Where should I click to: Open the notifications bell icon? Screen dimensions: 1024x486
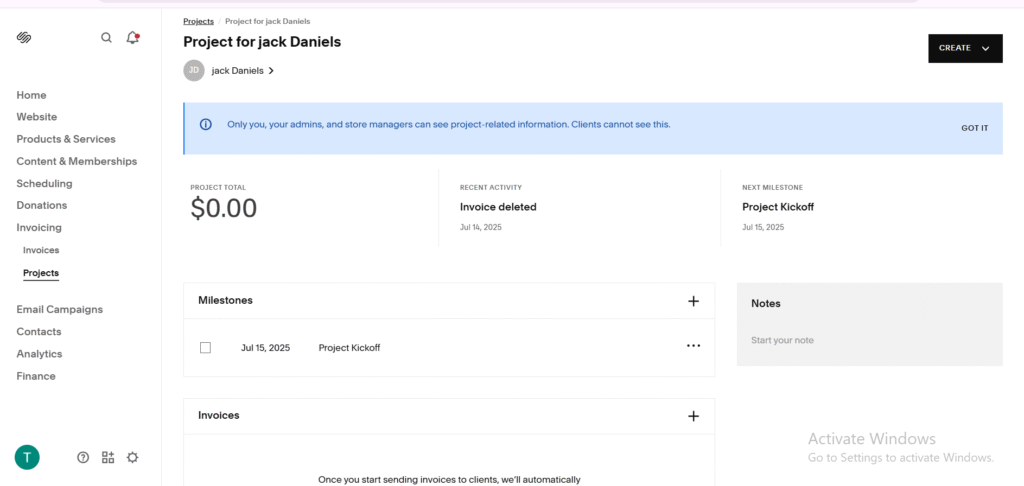click(133, 37)
